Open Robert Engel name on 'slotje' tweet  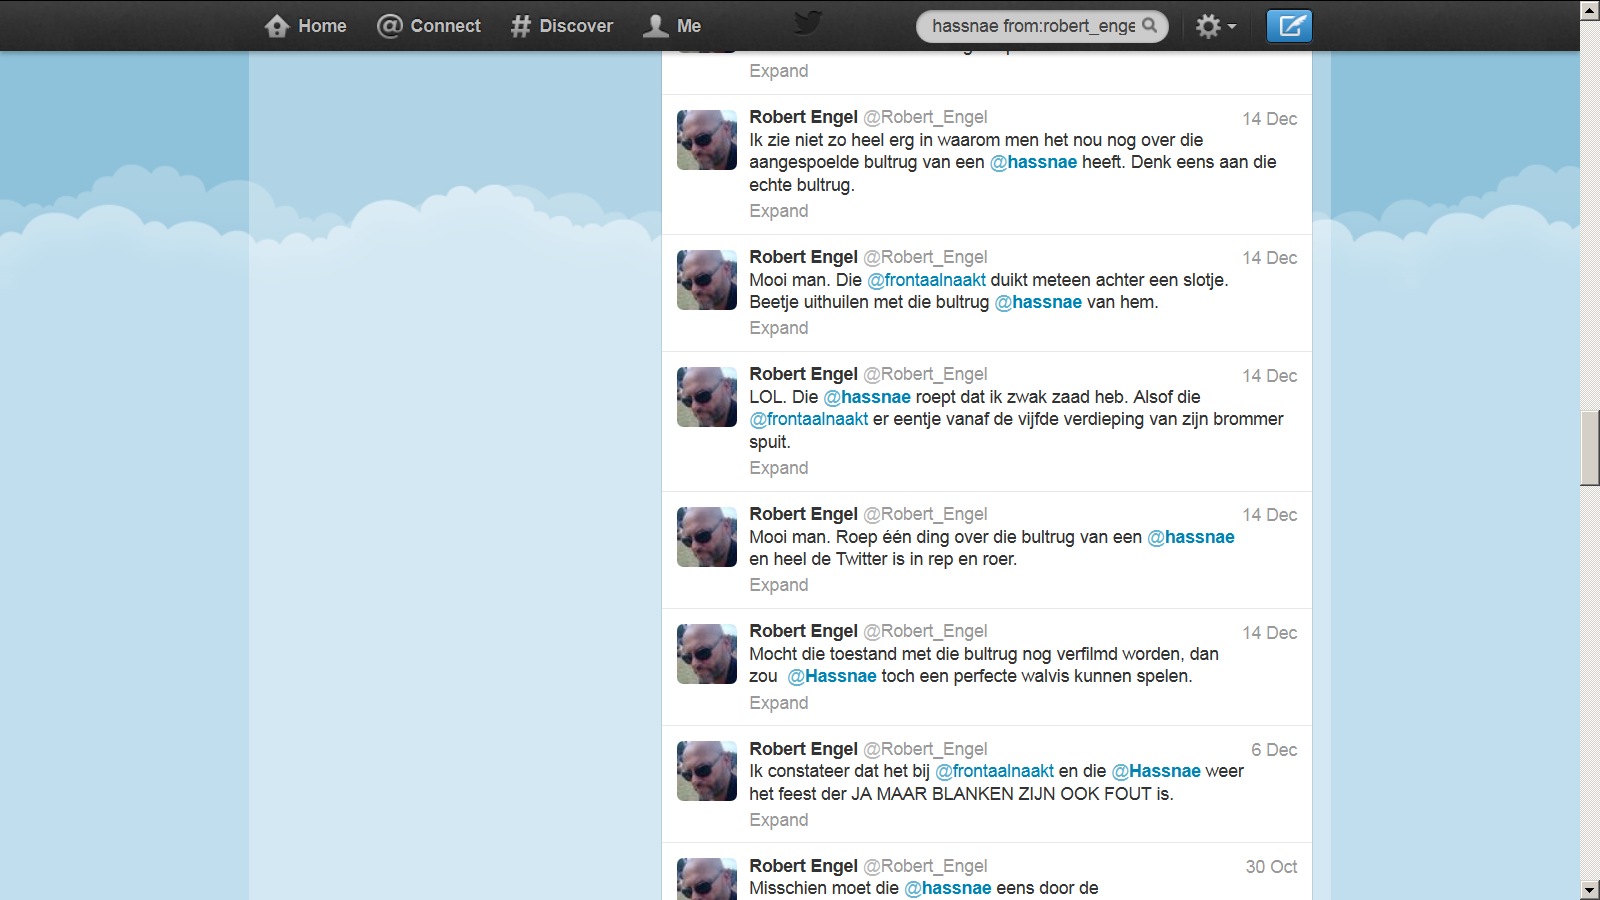804,257
